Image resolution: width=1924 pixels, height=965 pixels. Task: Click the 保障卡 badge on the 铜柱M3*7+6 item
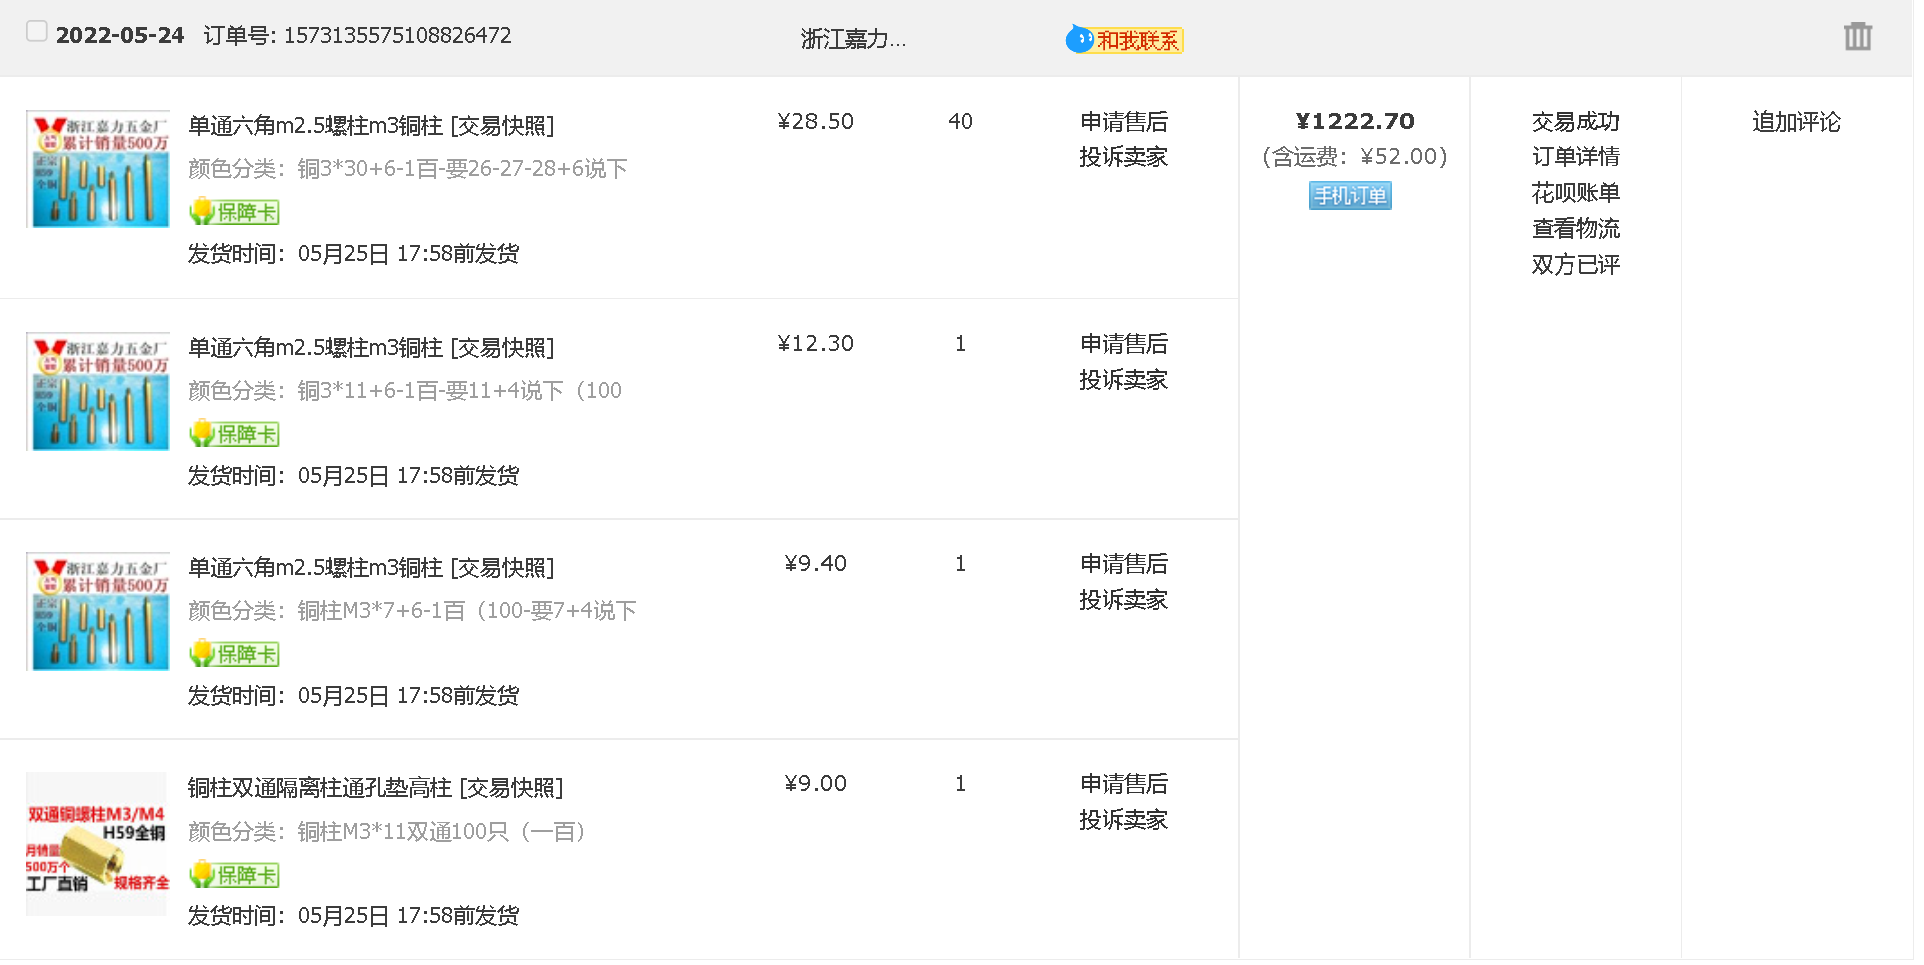pyautogui.click(x=235, y=654)
